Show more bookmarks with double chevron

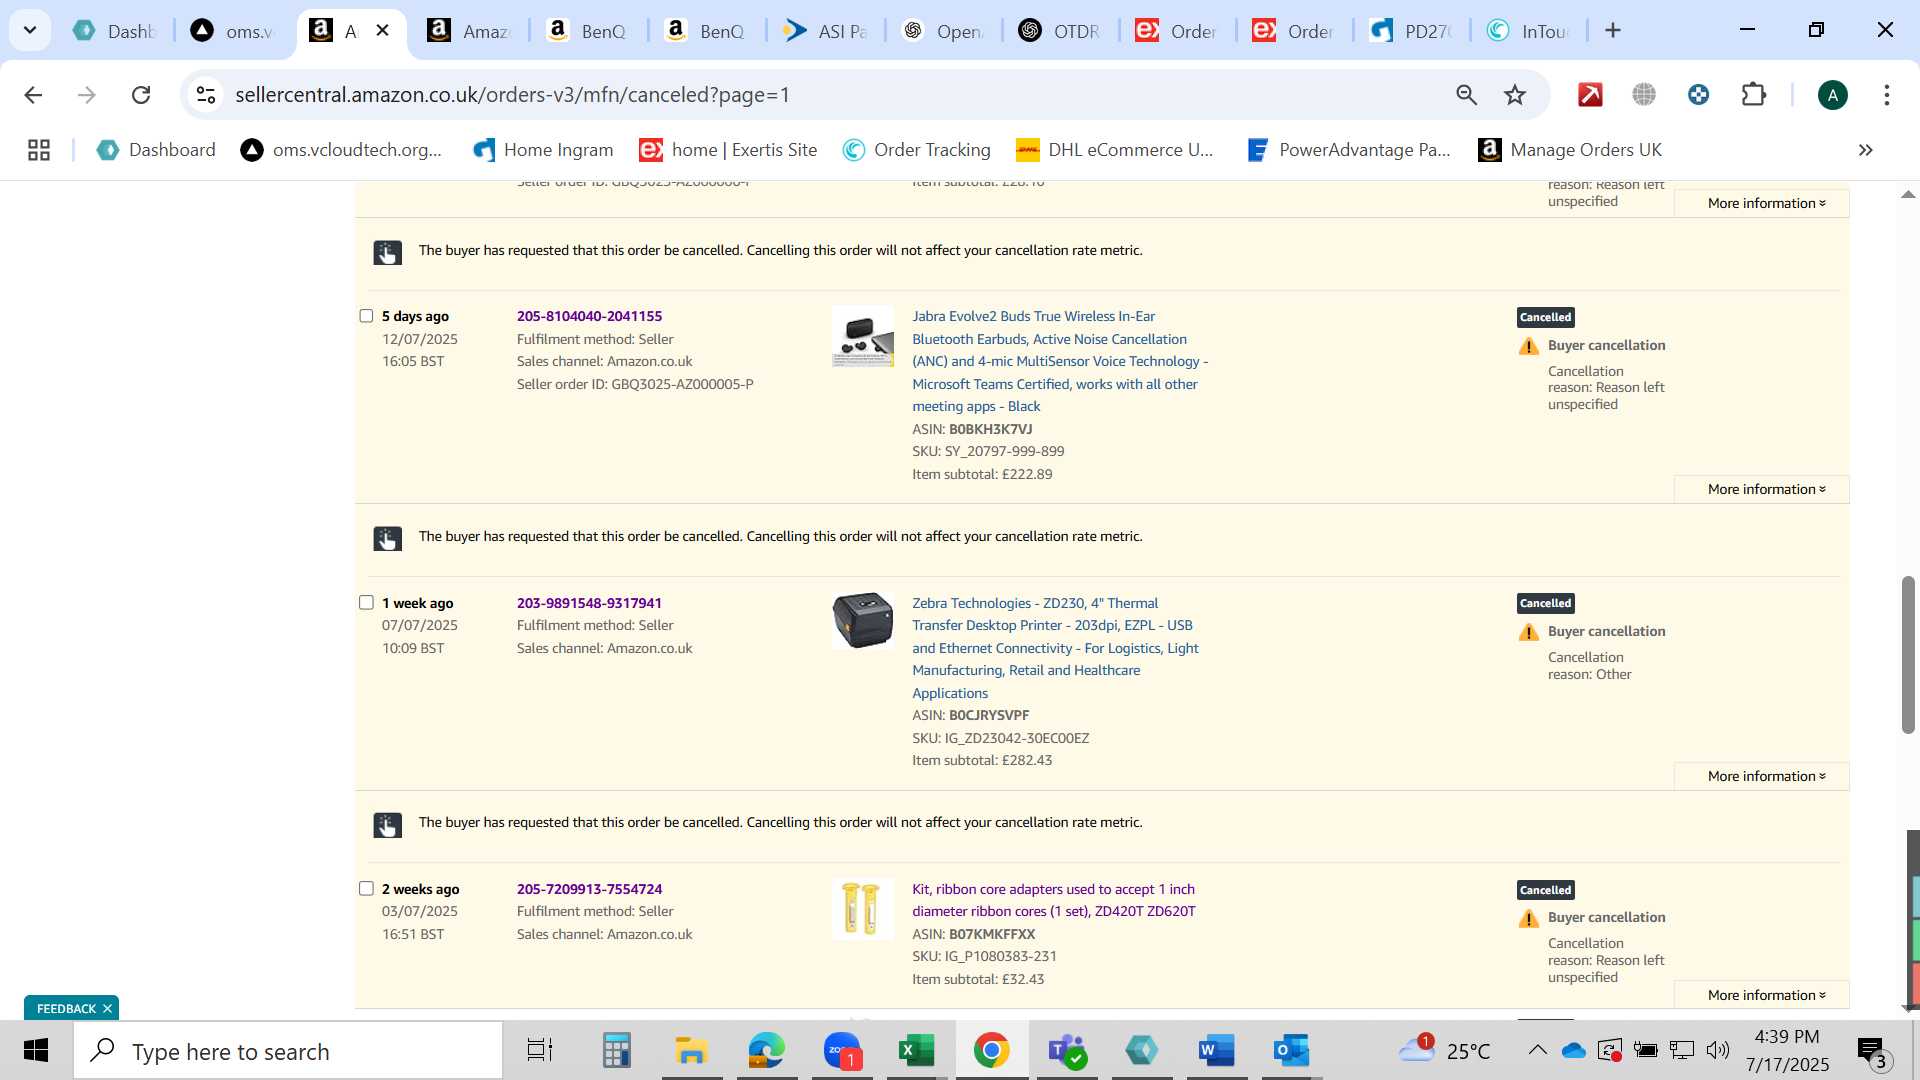[1865, 150]
